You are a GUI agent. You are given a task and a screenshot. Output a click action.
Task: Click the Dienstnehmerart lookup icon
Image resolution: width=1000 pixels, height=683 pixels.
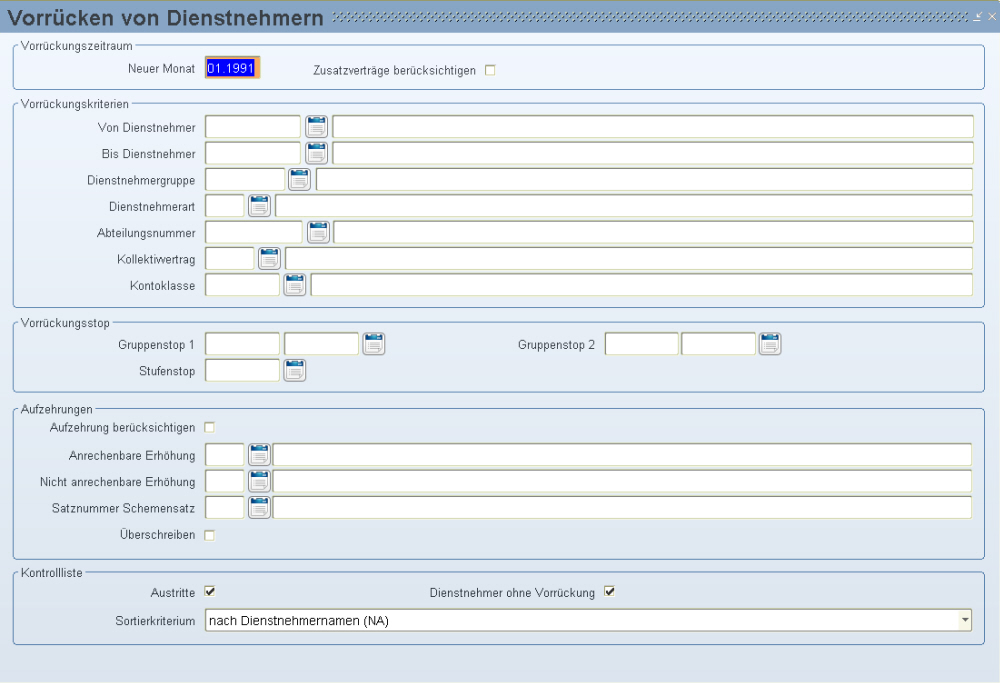[259, 206]
